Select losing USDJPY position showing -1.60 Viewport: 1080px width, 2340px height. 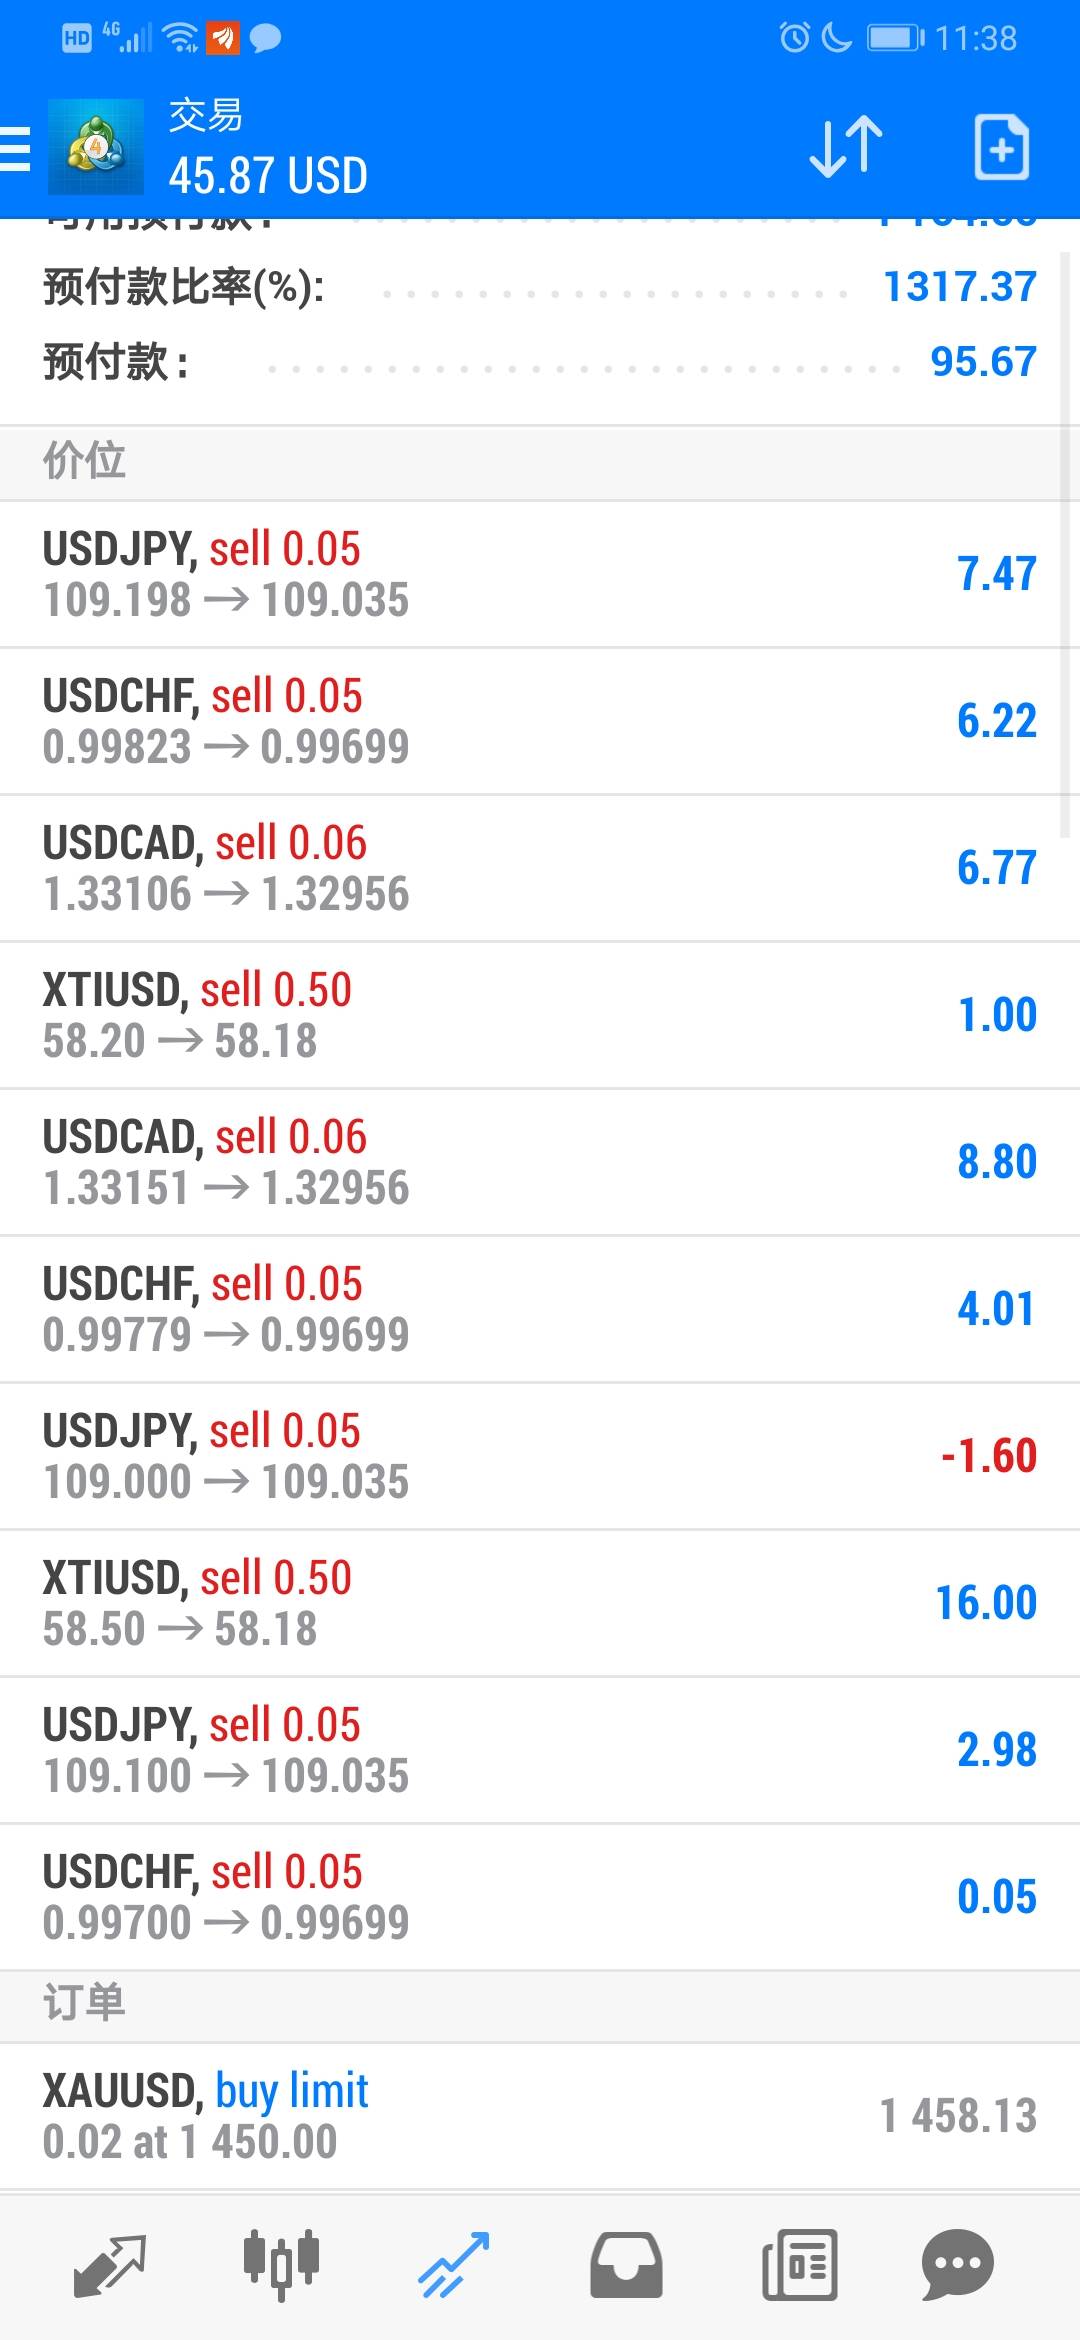(540, 1456)
